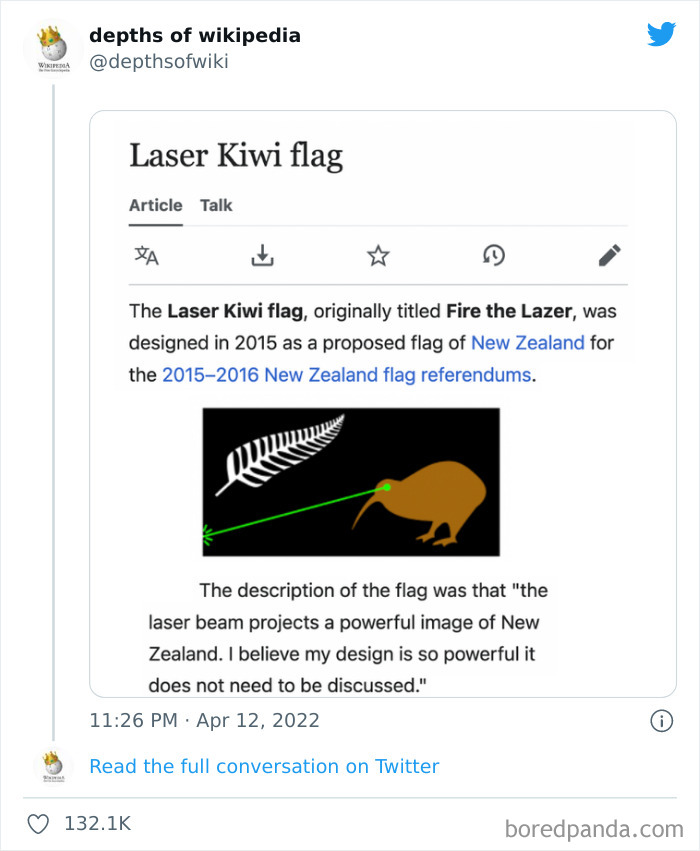Click the download article icon
The height and width of the screenshot is (851, 700).
point(262,256)
